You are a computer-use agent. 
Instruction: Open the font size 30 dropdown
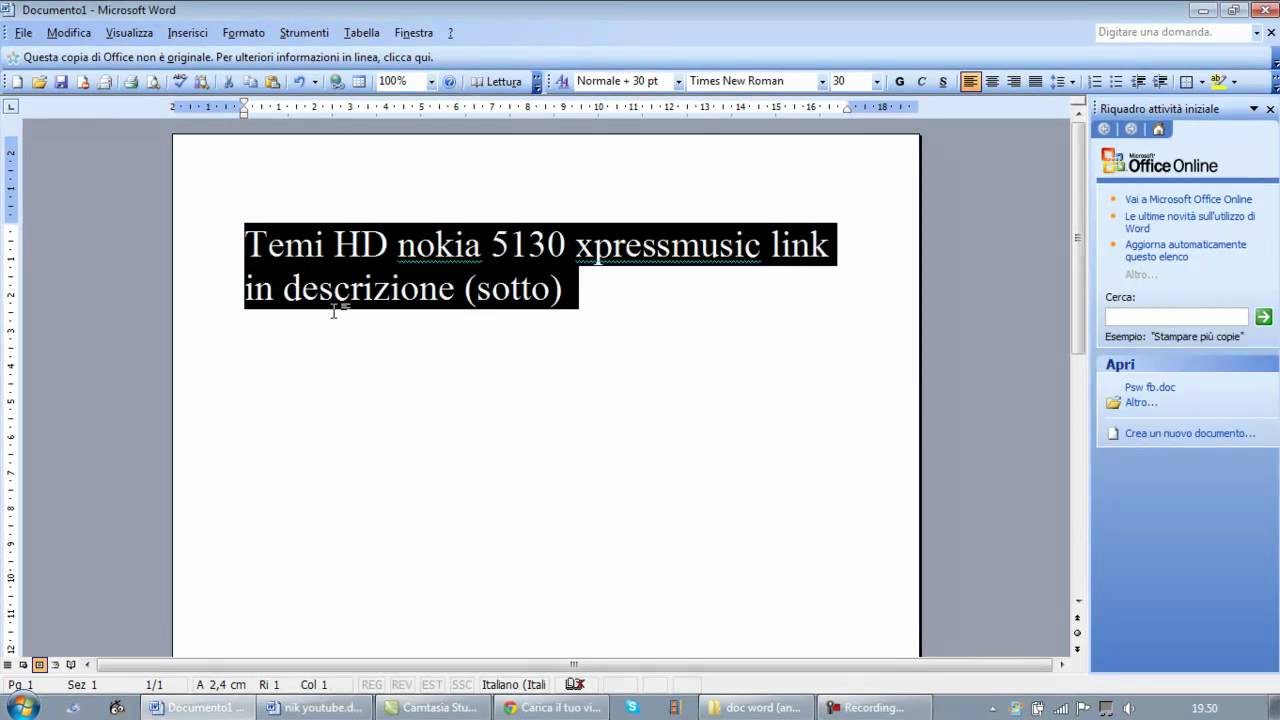tap(877, 82)
